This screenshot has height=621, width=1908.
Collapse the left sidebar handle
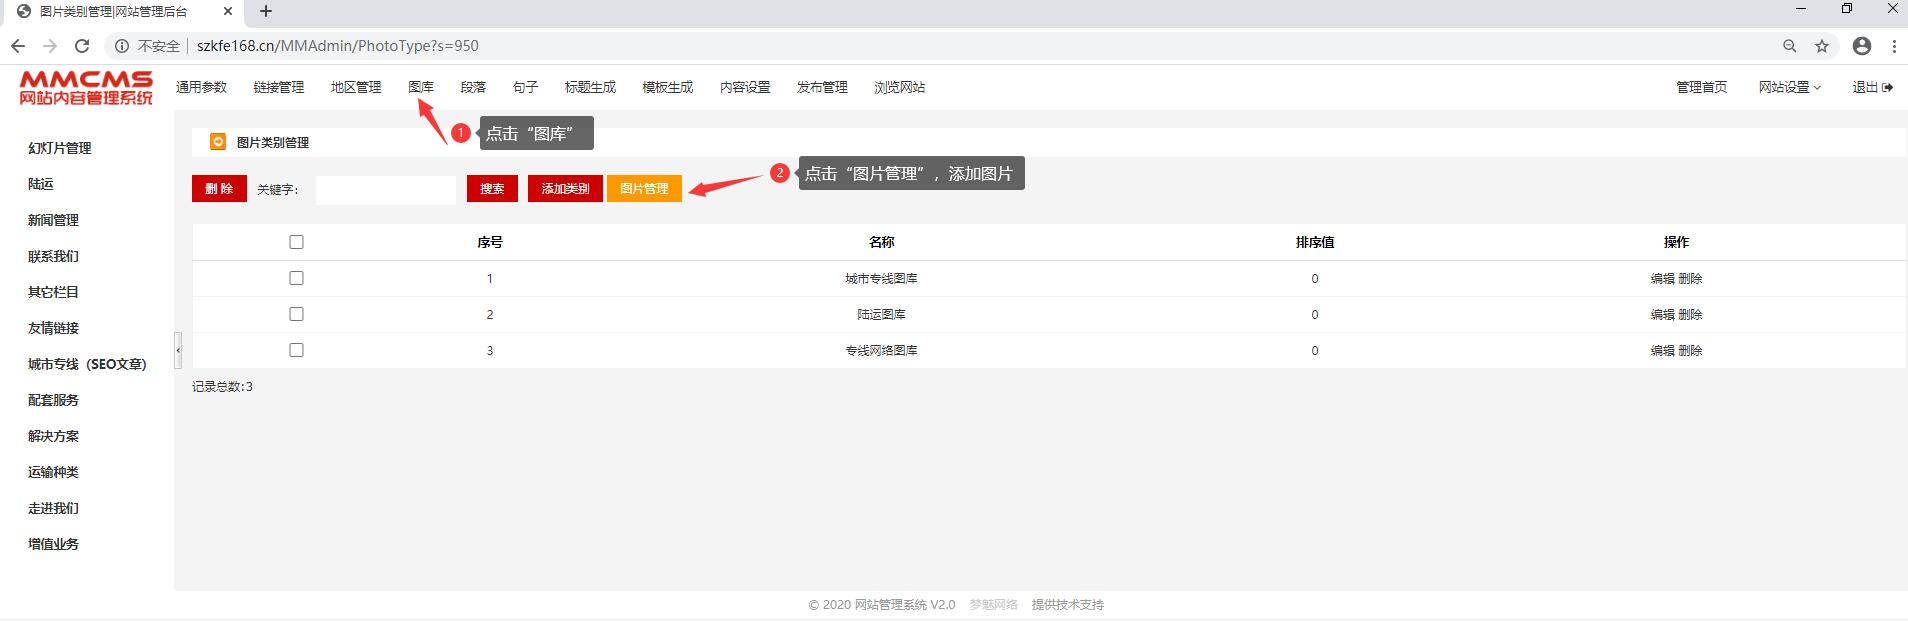pos(178,350)
